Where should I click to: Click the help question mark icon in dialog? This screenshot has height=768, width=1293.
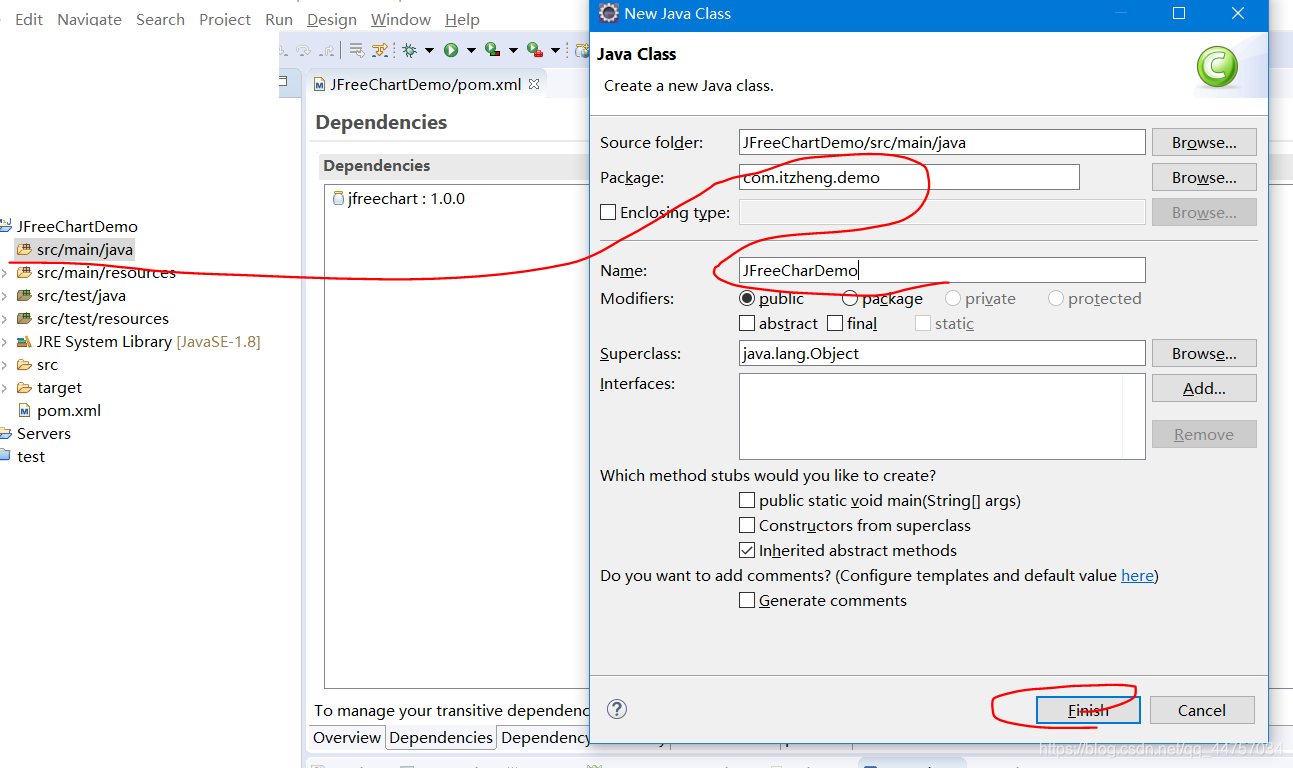[617, 709]
